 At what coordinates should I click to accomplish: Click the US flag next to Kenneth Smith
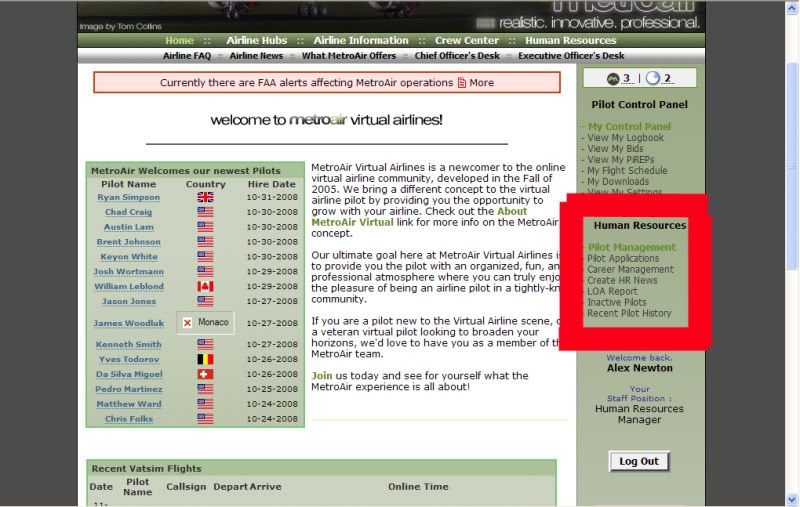(x=205, y=345)
